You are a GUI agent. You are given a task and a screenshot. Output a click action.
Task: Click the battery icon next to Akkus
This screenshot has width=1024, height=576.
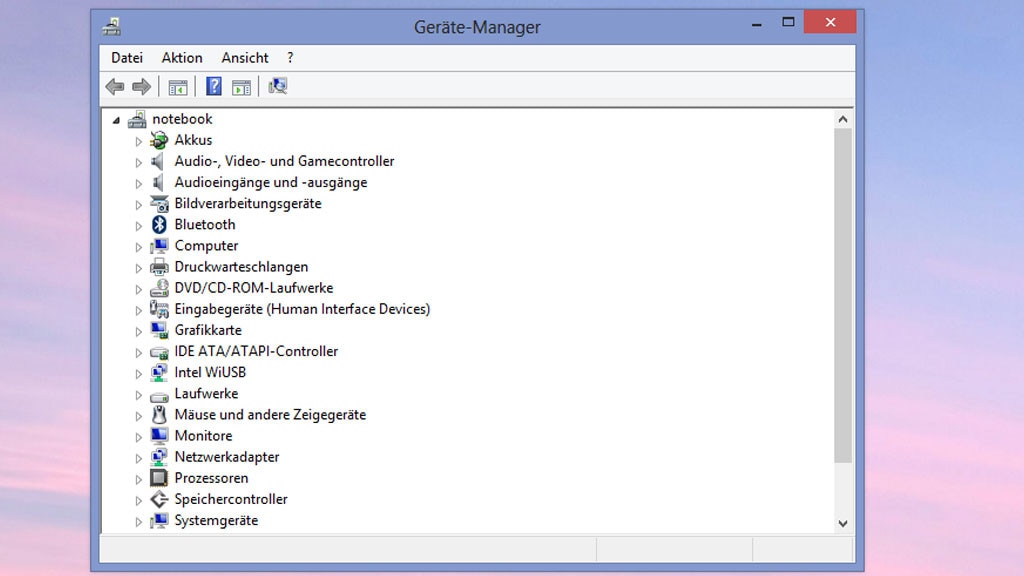coord(158,140)
